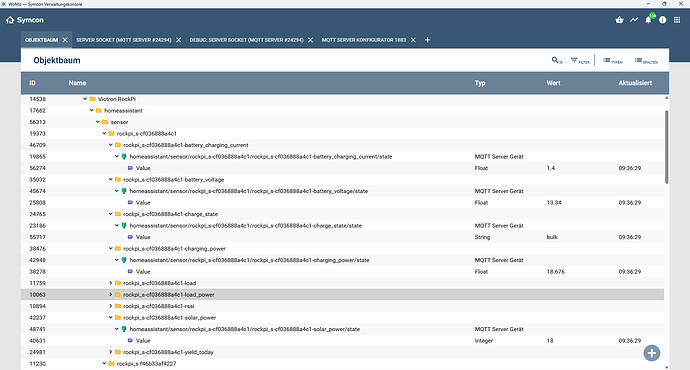The image size is (690, 370).
Task: Click variable icon of Value 56274
Action: pyautogui.click(x=130, y=168)
